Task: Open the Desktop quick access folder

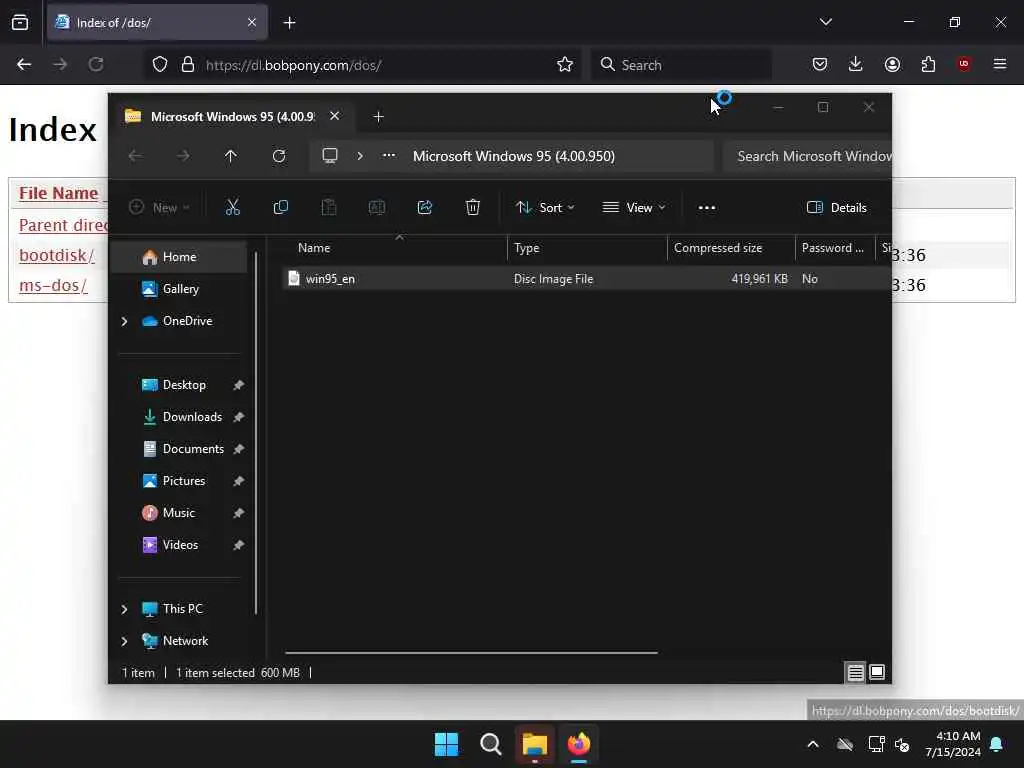Action: [184, 385]
